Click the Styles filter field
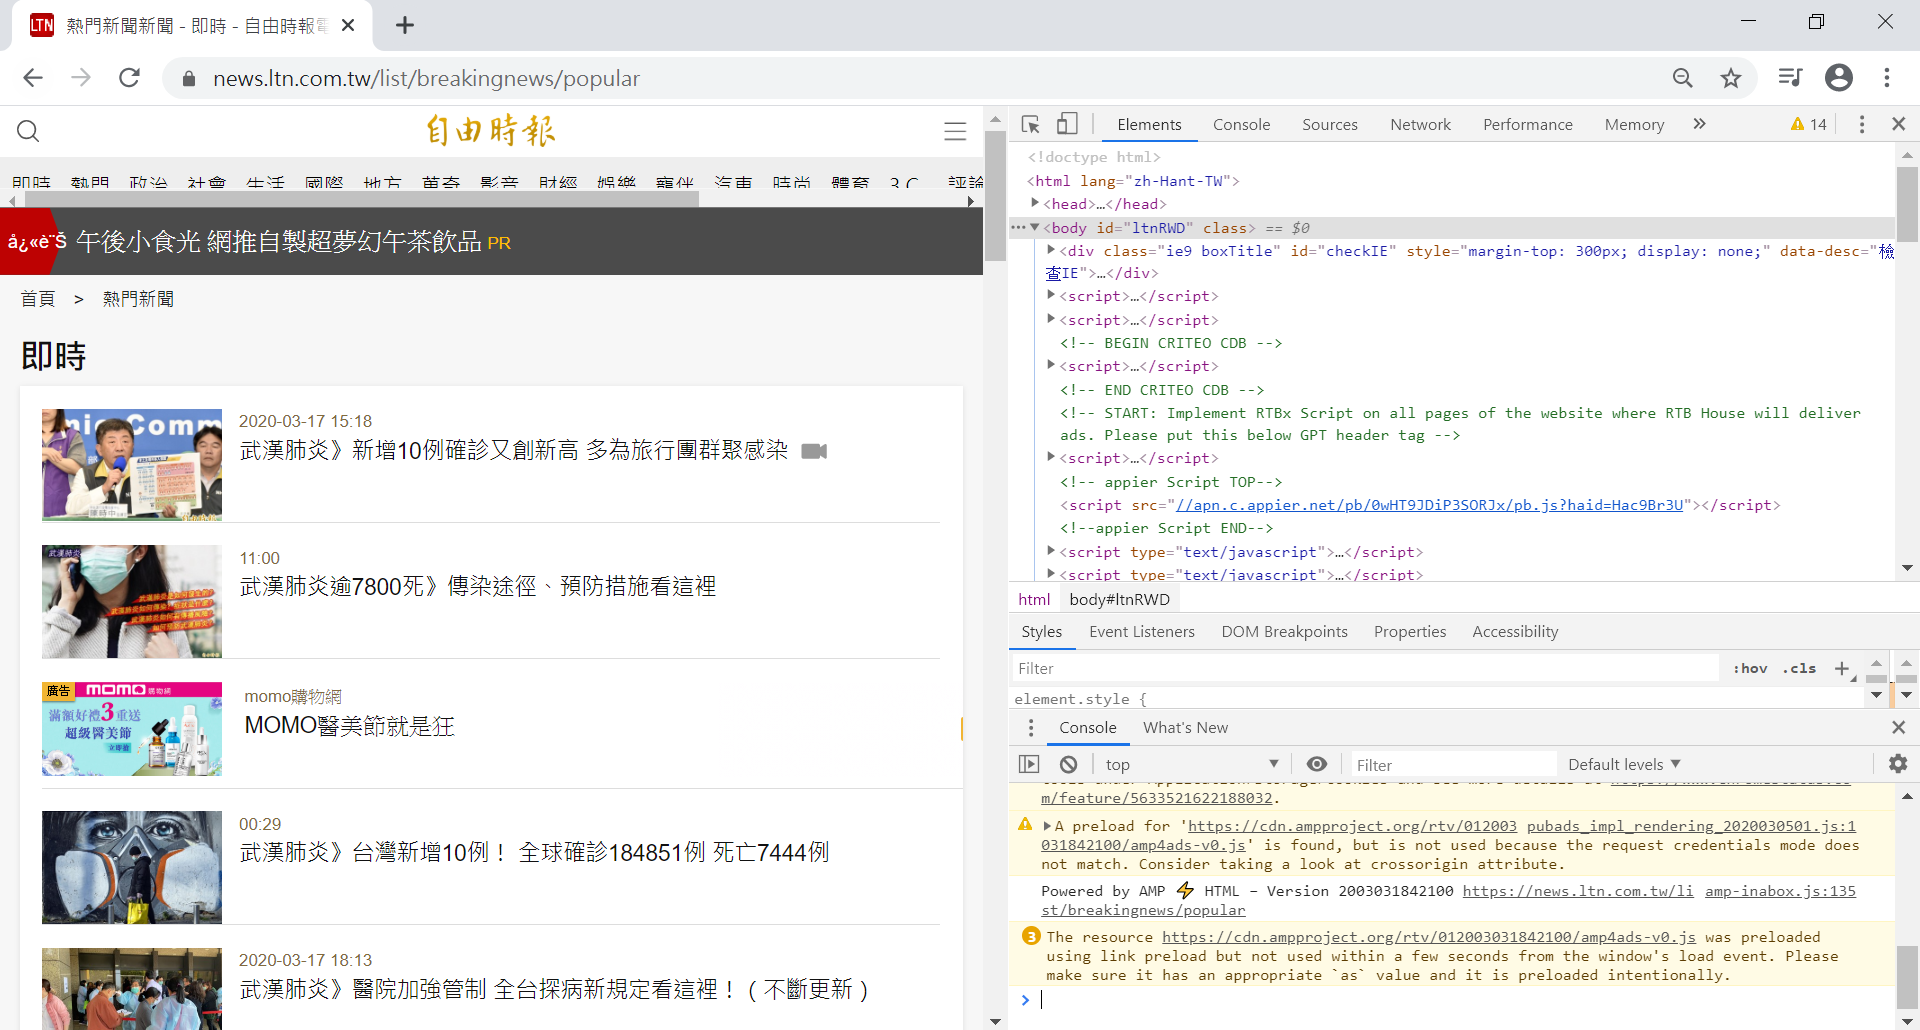This screenshot has height=1030, width=1920. pyautogui.click(x=1363, y=668)
